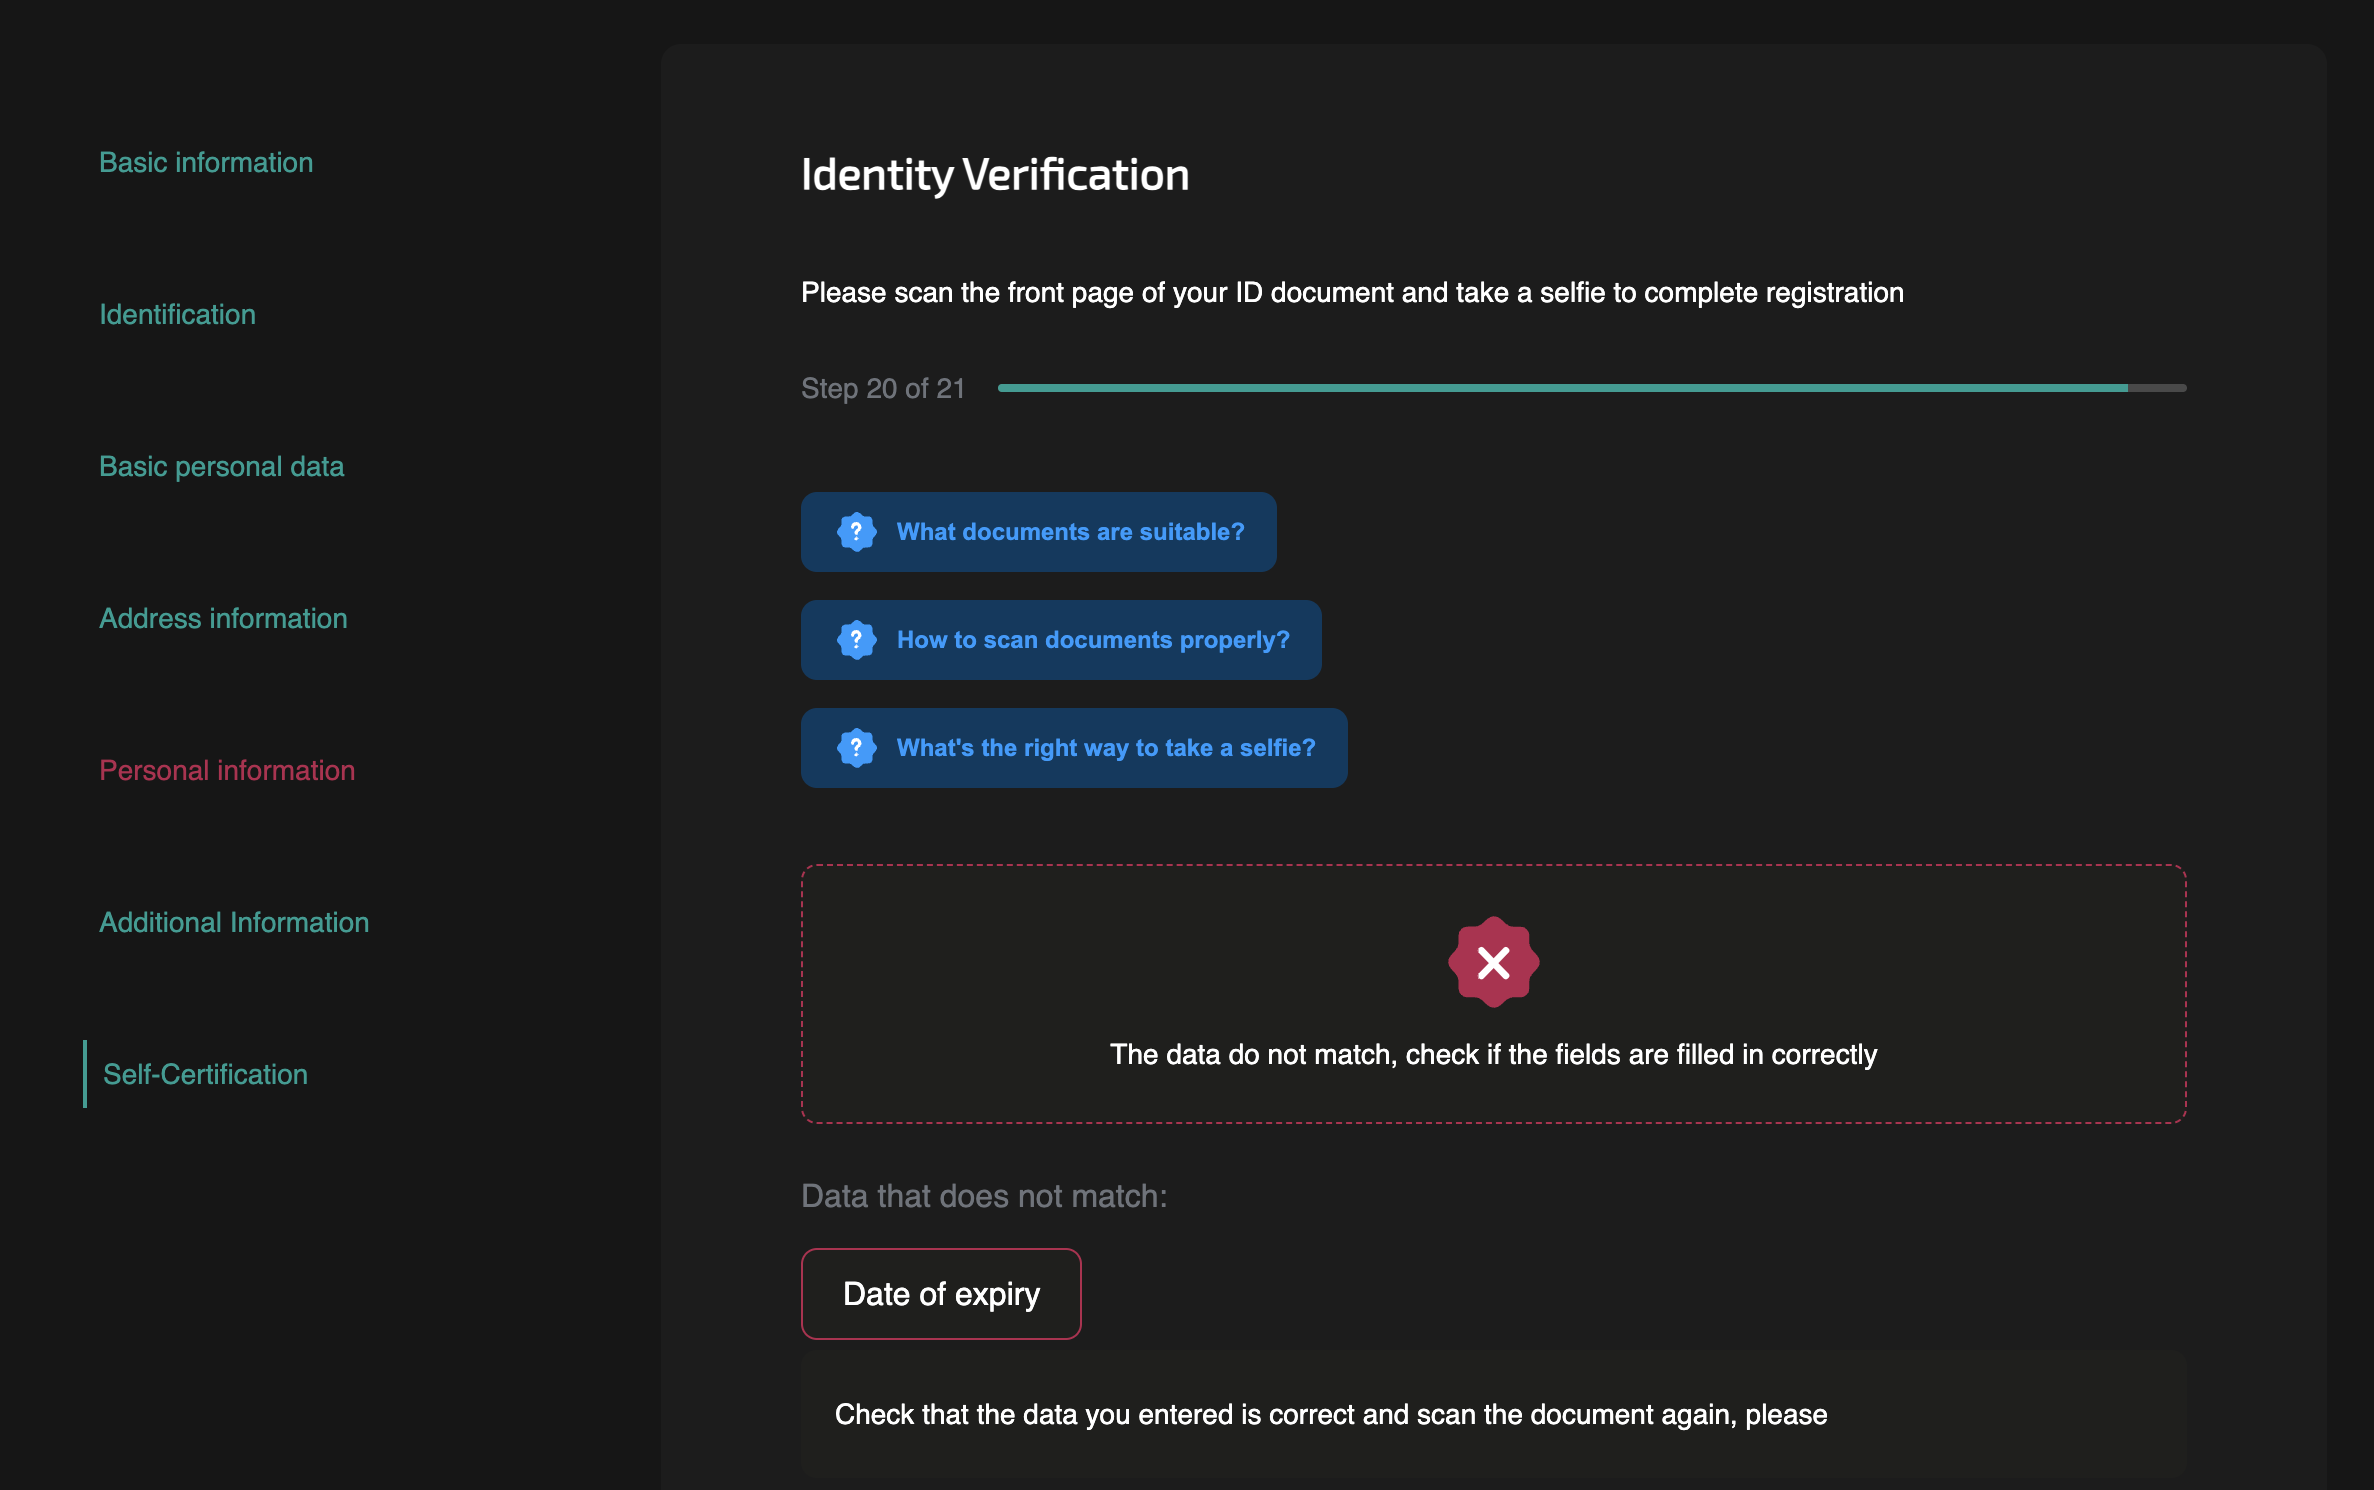Expand 'What's the right way to take a selfie?' section
Screen dimensions: 2374x1490
coord(1071,747)
